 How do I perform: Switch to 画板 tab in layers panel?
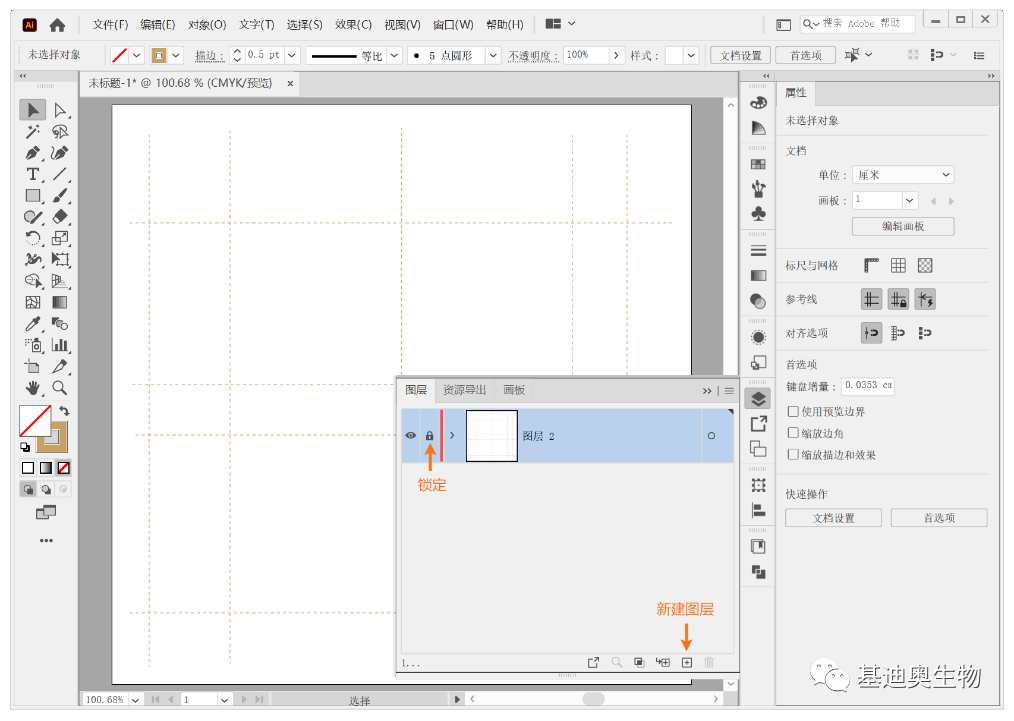coord(514,390)
